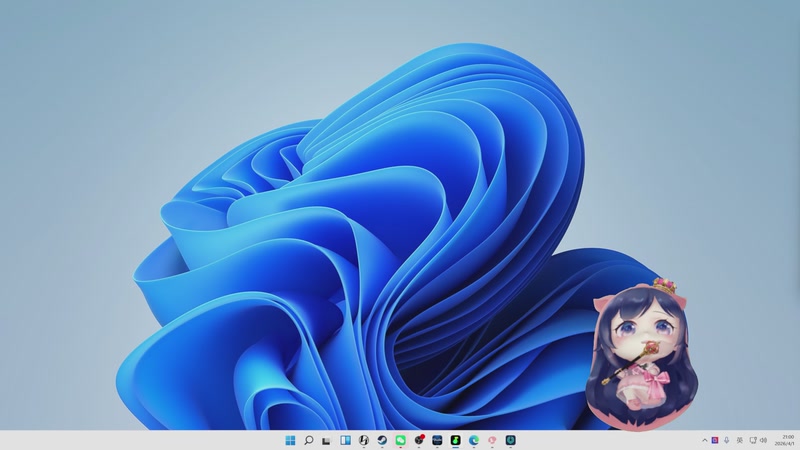The image size is (800, 450).
Task: Open WeChat from the taskbar
Action: click(x=401, y=440)
